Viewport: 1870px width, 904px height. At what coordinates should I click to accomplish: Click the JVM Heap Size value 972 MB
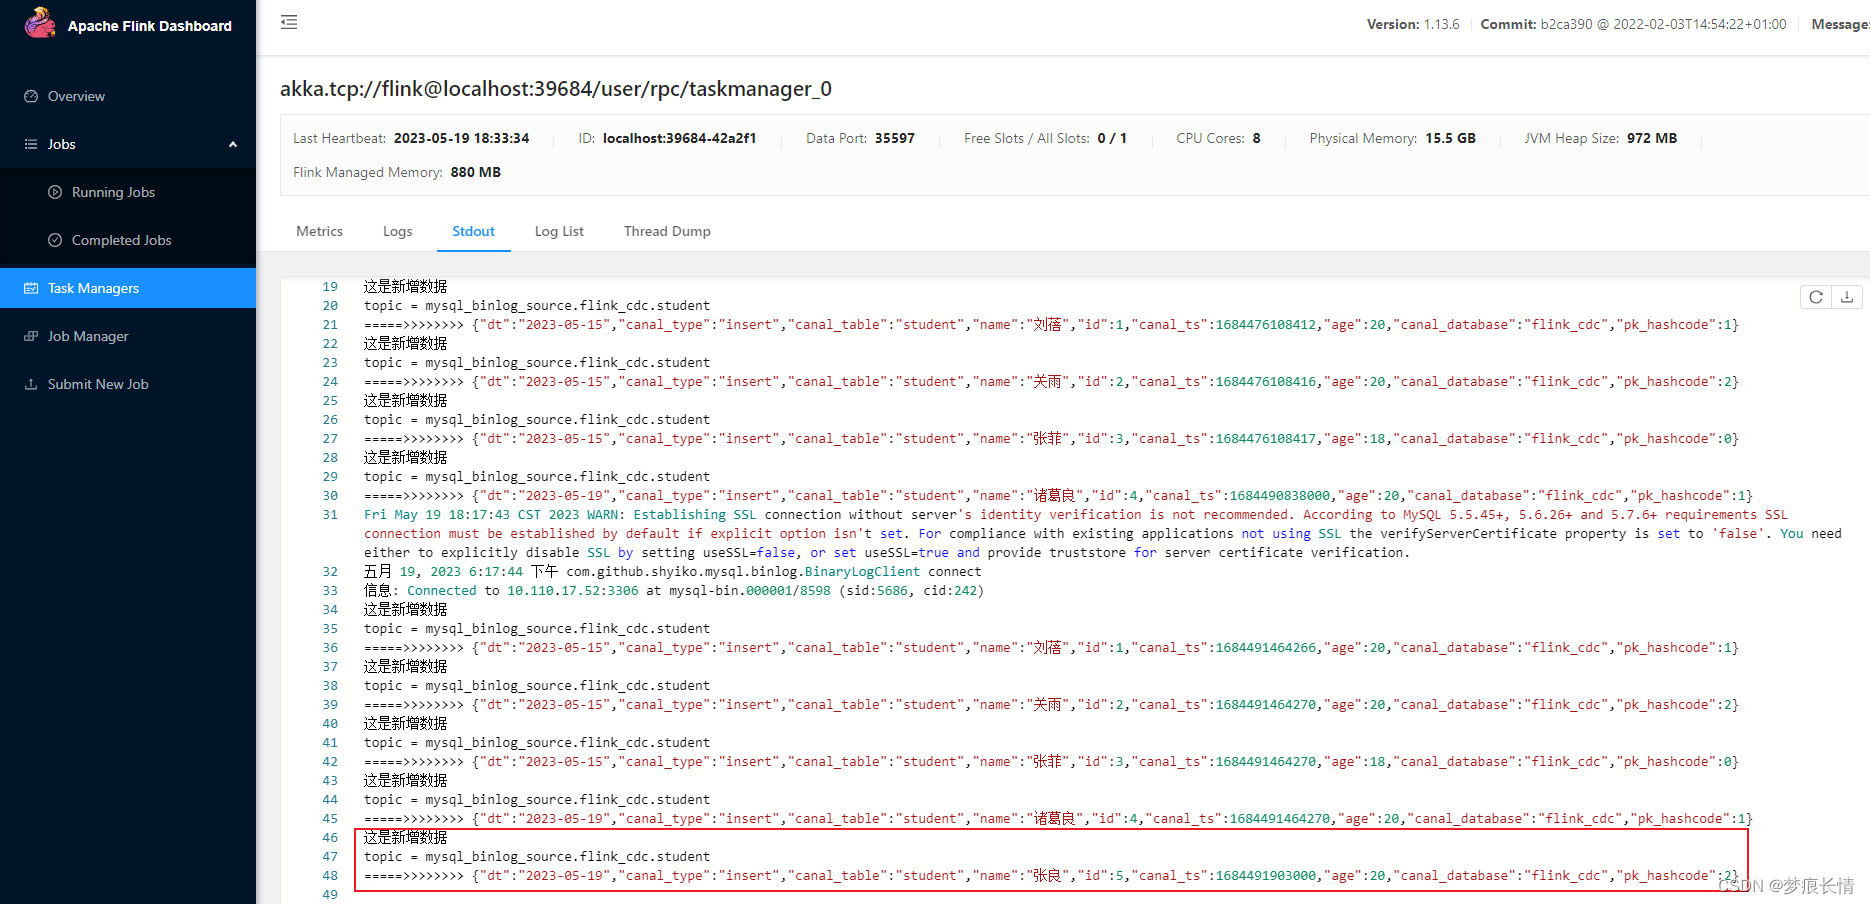click(x=1652, y=138)
